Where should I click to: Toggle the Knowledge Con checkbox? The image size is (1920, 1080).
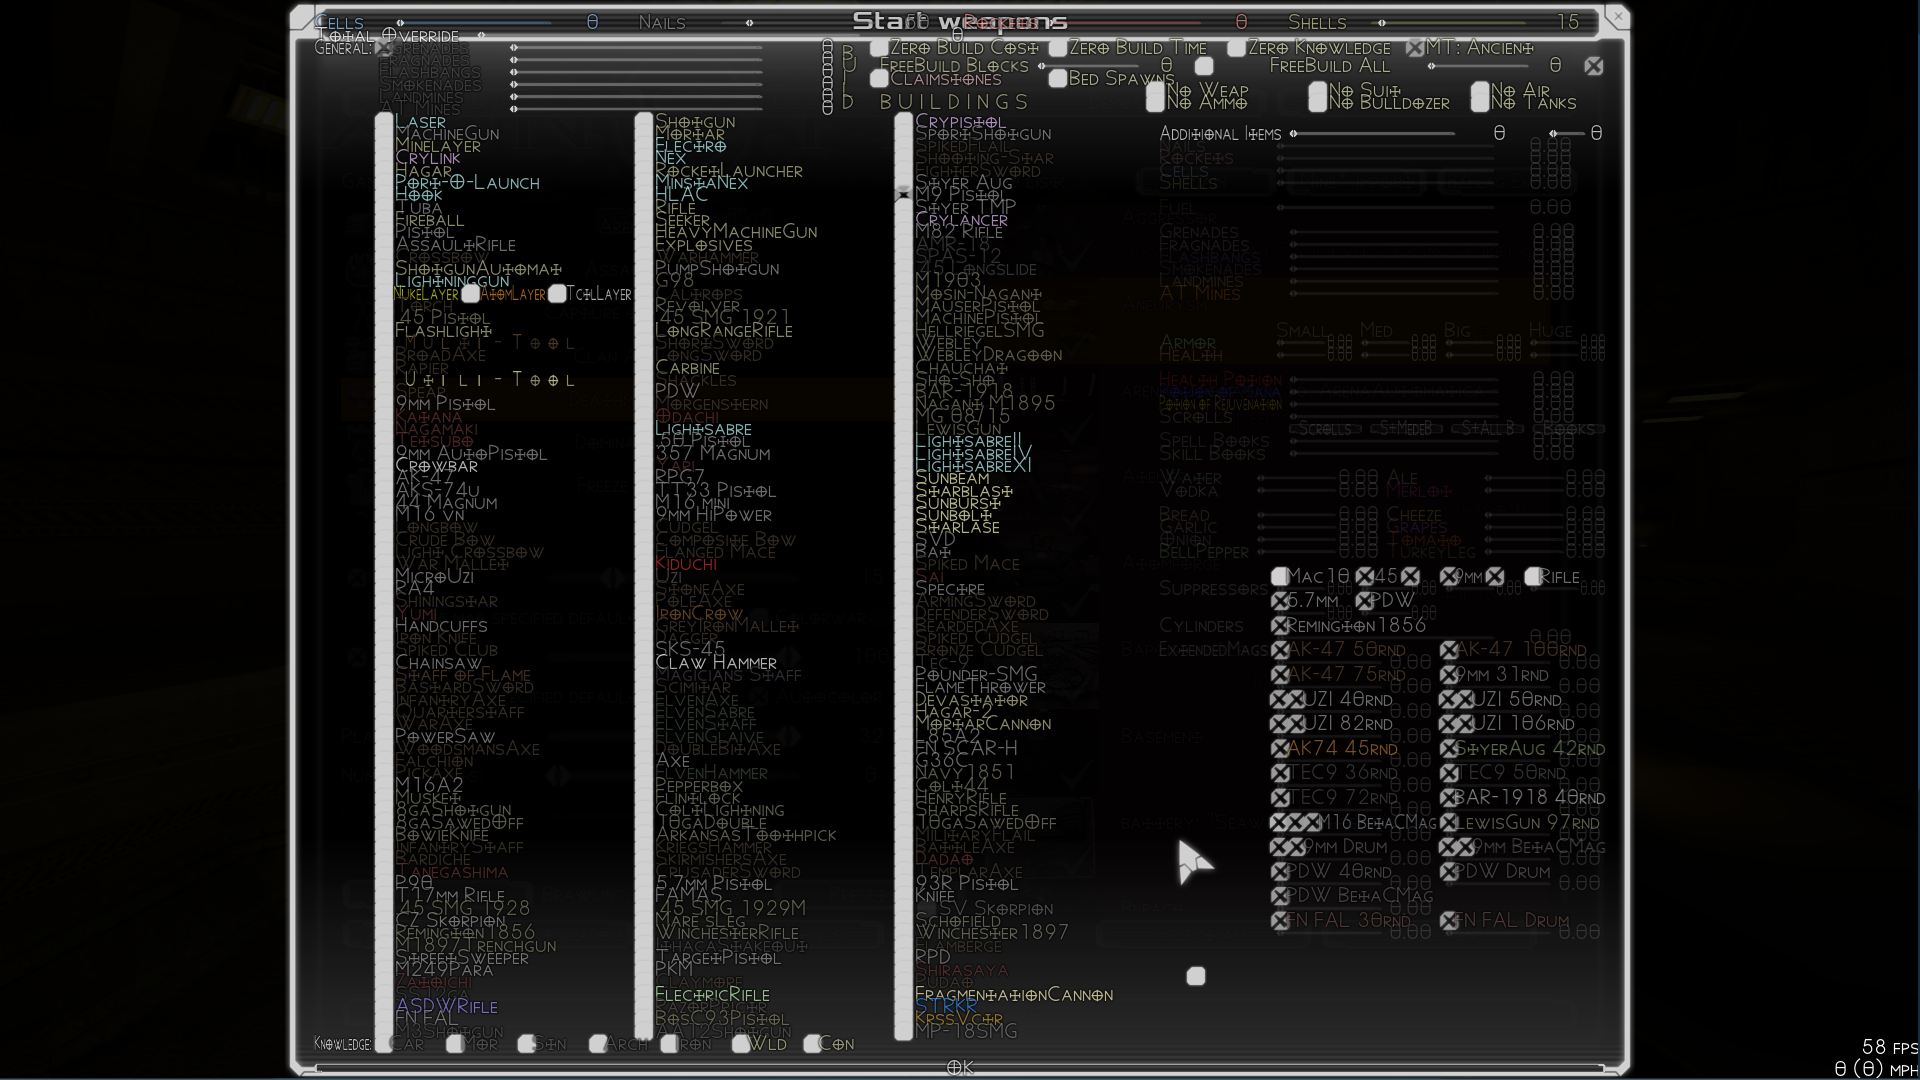[x=812, y=1044]
